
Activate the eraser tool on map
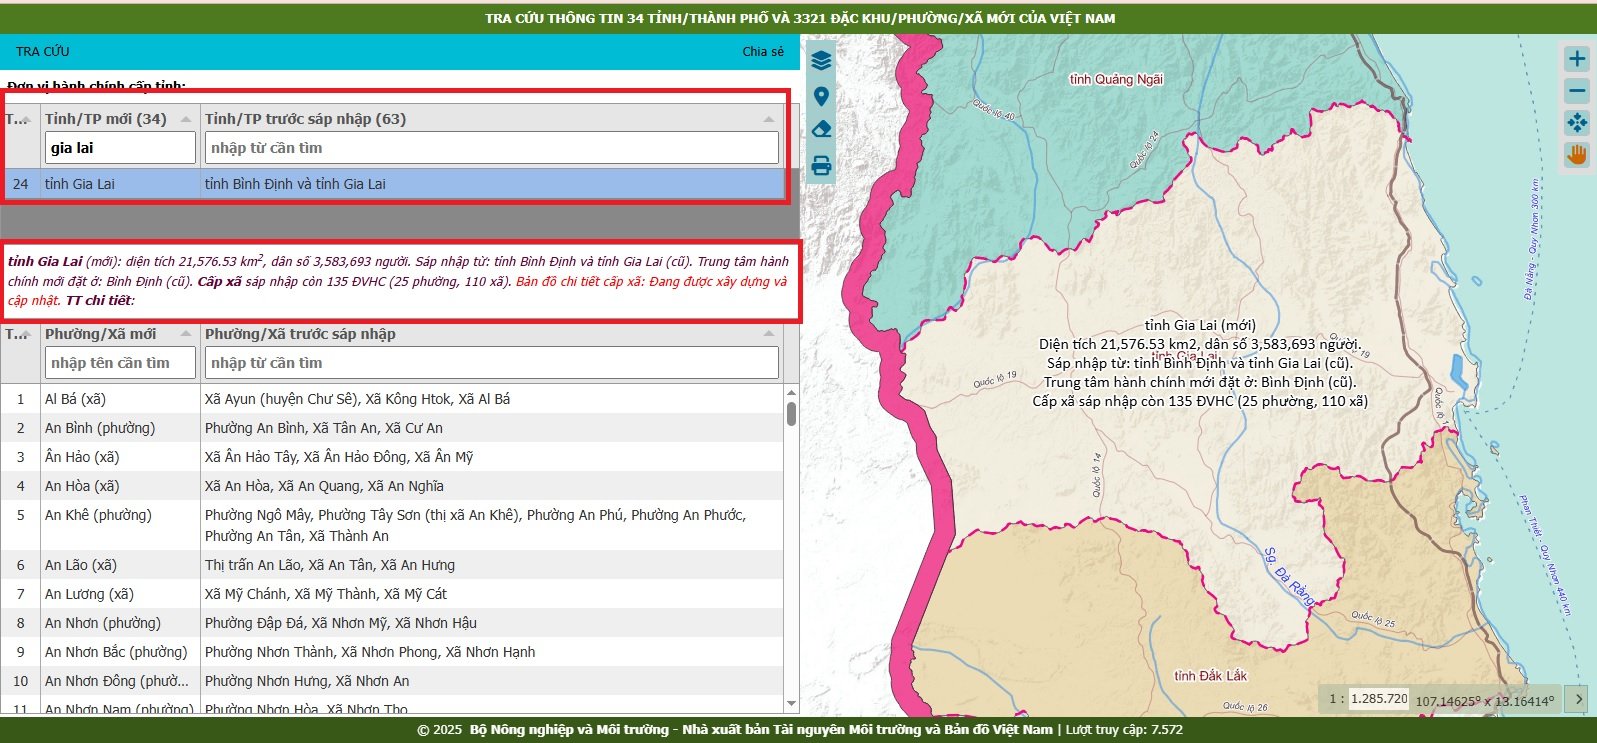click(x=821, y=129)
